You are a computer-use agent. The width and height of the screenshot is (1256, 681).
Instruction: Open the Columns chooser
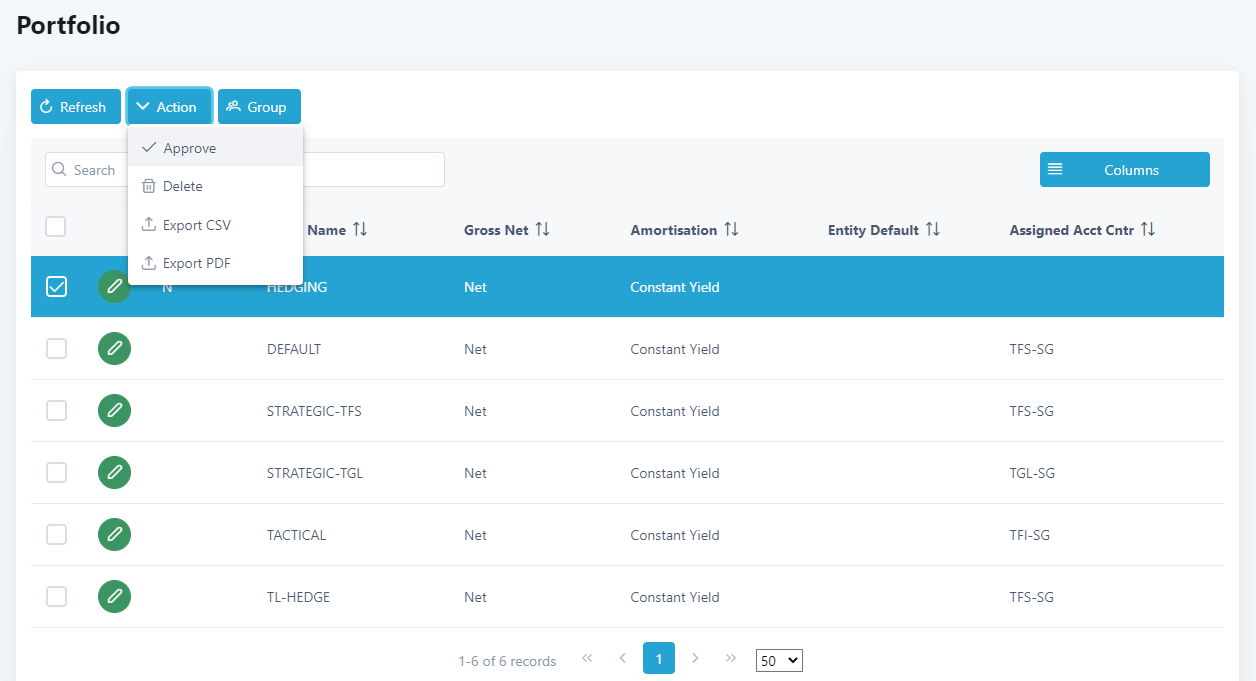[1124, 170]
